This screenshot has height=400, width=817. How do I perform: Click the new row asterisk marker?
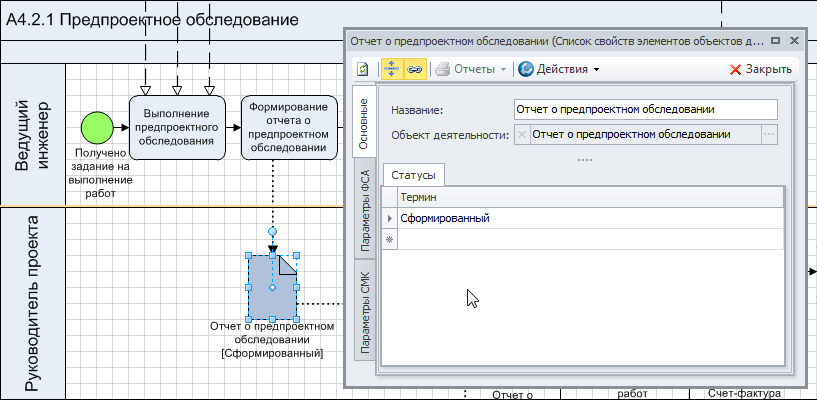[390, 240]
